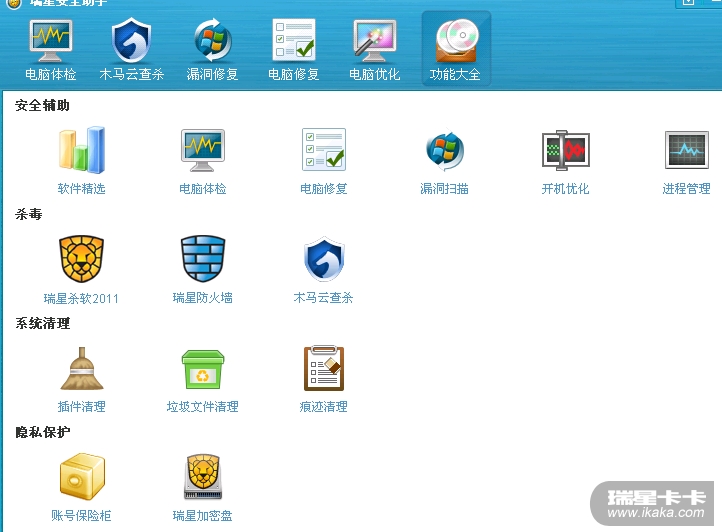Click the 痕迹清理 label text
722x532 pixels.
tap(324, 407)
